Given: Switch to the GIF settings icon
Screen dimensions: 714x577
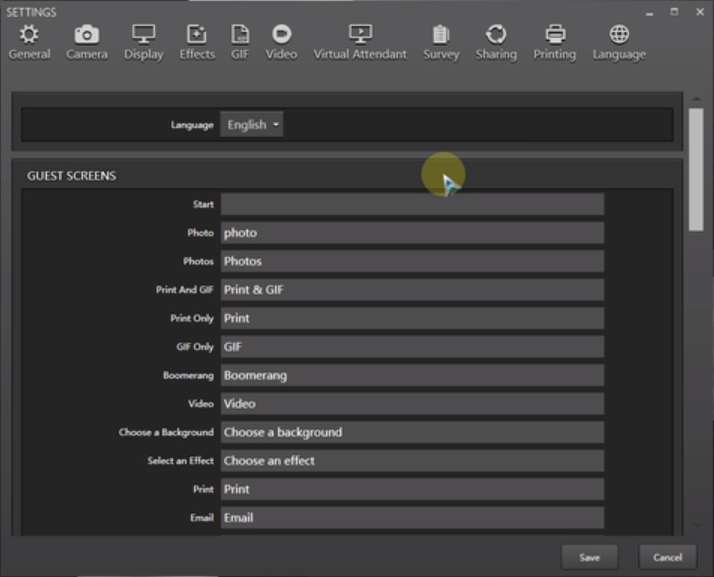Looking at the screenshot, I should coord(240,36).
